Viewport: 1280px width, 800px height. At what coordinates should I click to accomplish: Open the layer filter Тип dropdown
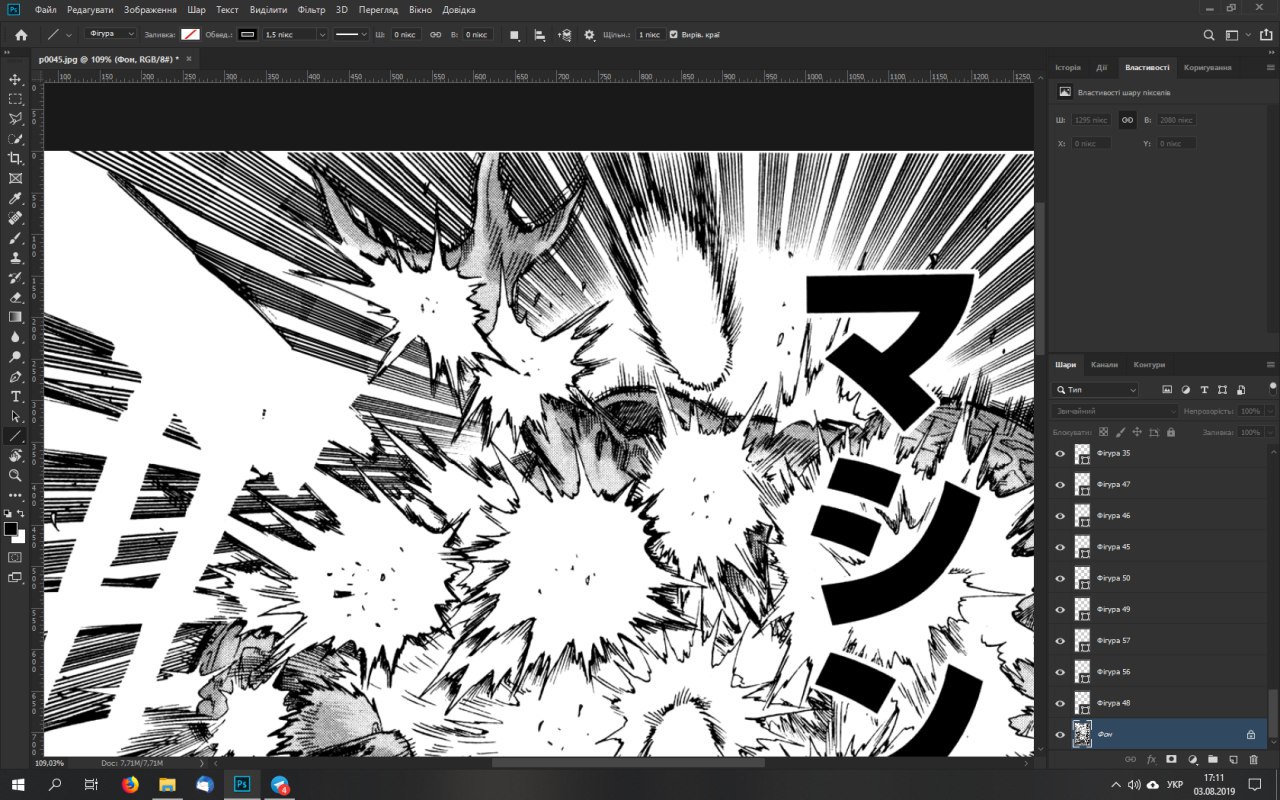[x=1095, y=389]
